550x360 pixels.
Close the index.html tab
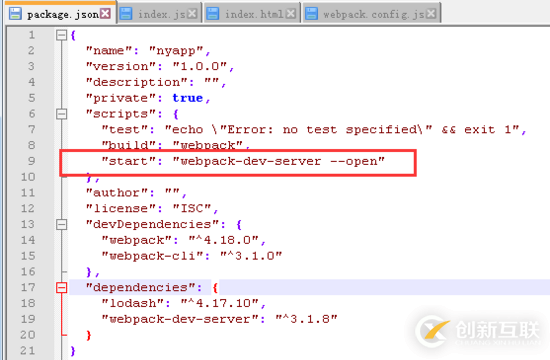tap(290, 14)
